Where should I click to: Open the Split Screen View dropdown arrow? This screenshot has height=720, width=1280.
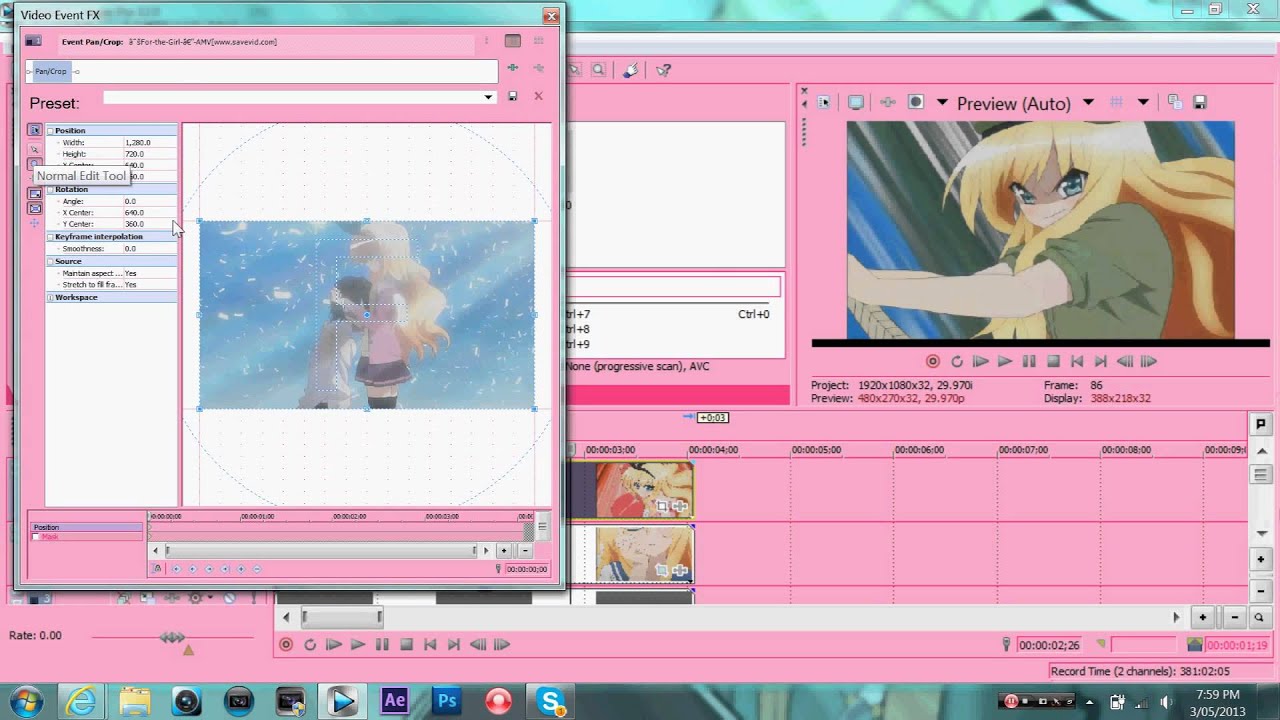[x=942, y=102]
